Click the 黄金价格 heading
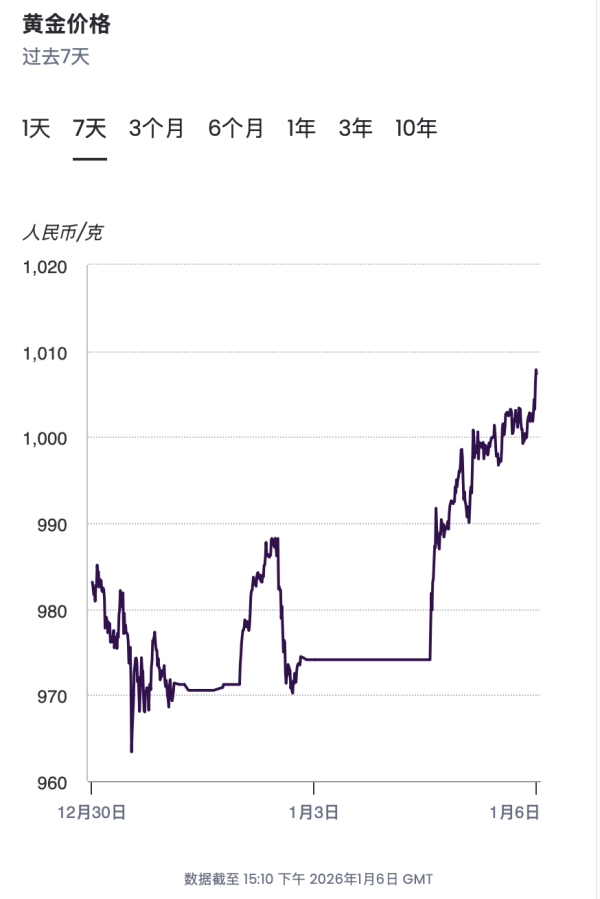Screen dimensions: 600x899 [66, 24]
